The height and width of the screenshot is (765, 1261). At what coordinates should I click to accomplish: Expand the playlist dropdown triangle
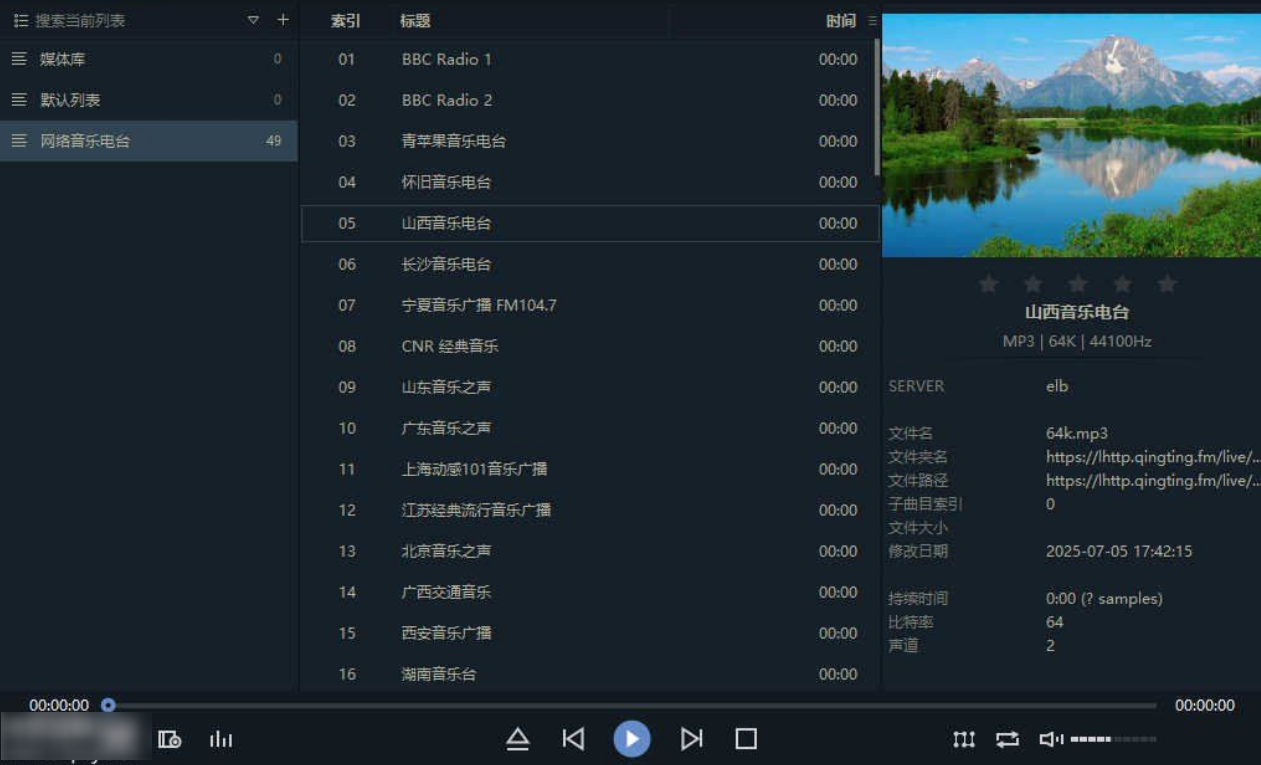(253, 20)
